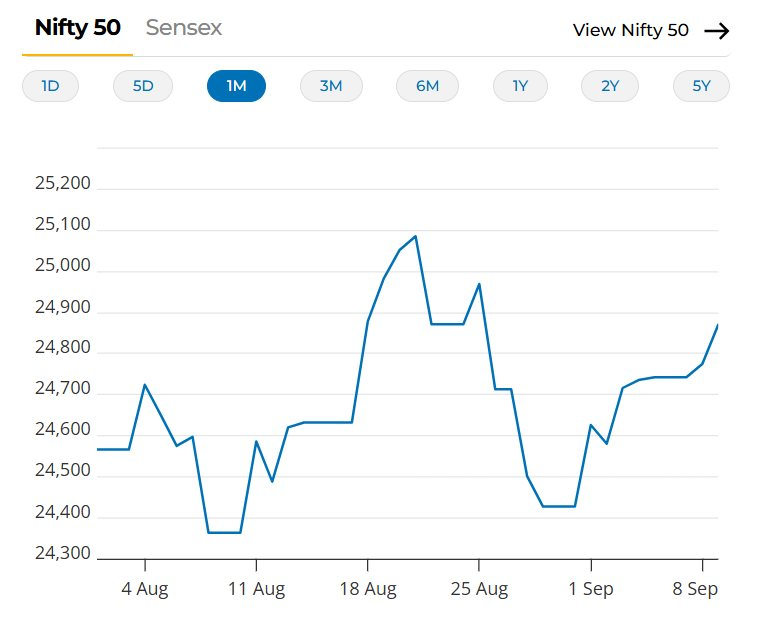This screenshot has width=762, height=619.
Task: Select the 1Y time range
Action: [520, 86]
